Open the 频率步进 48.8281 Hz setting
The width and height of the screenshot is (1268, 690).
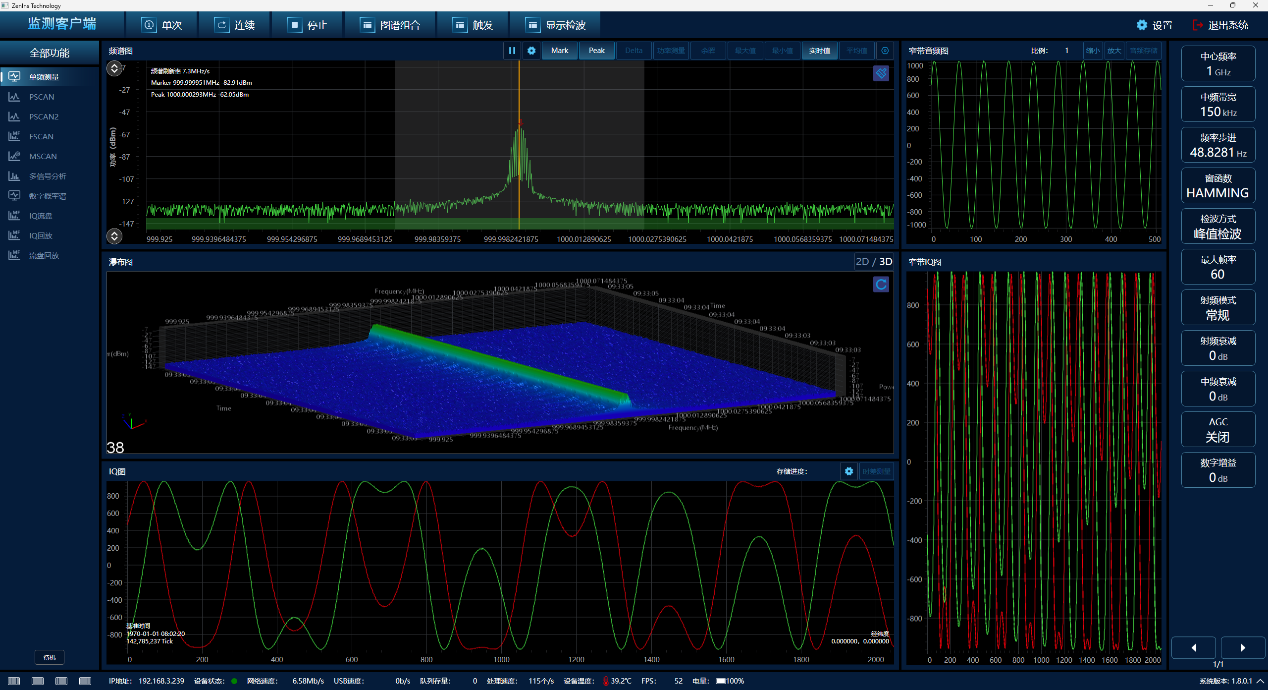[1217, 145]
